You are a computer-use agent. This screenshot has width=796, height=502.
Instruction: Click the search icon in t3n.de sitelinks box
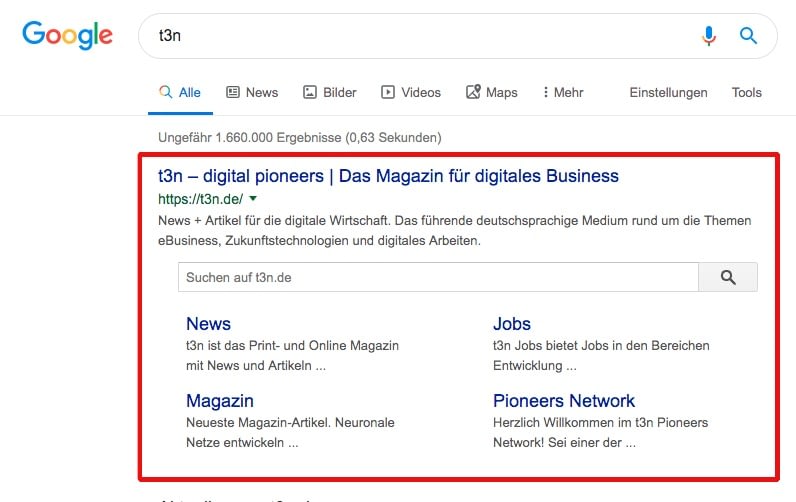728,277
